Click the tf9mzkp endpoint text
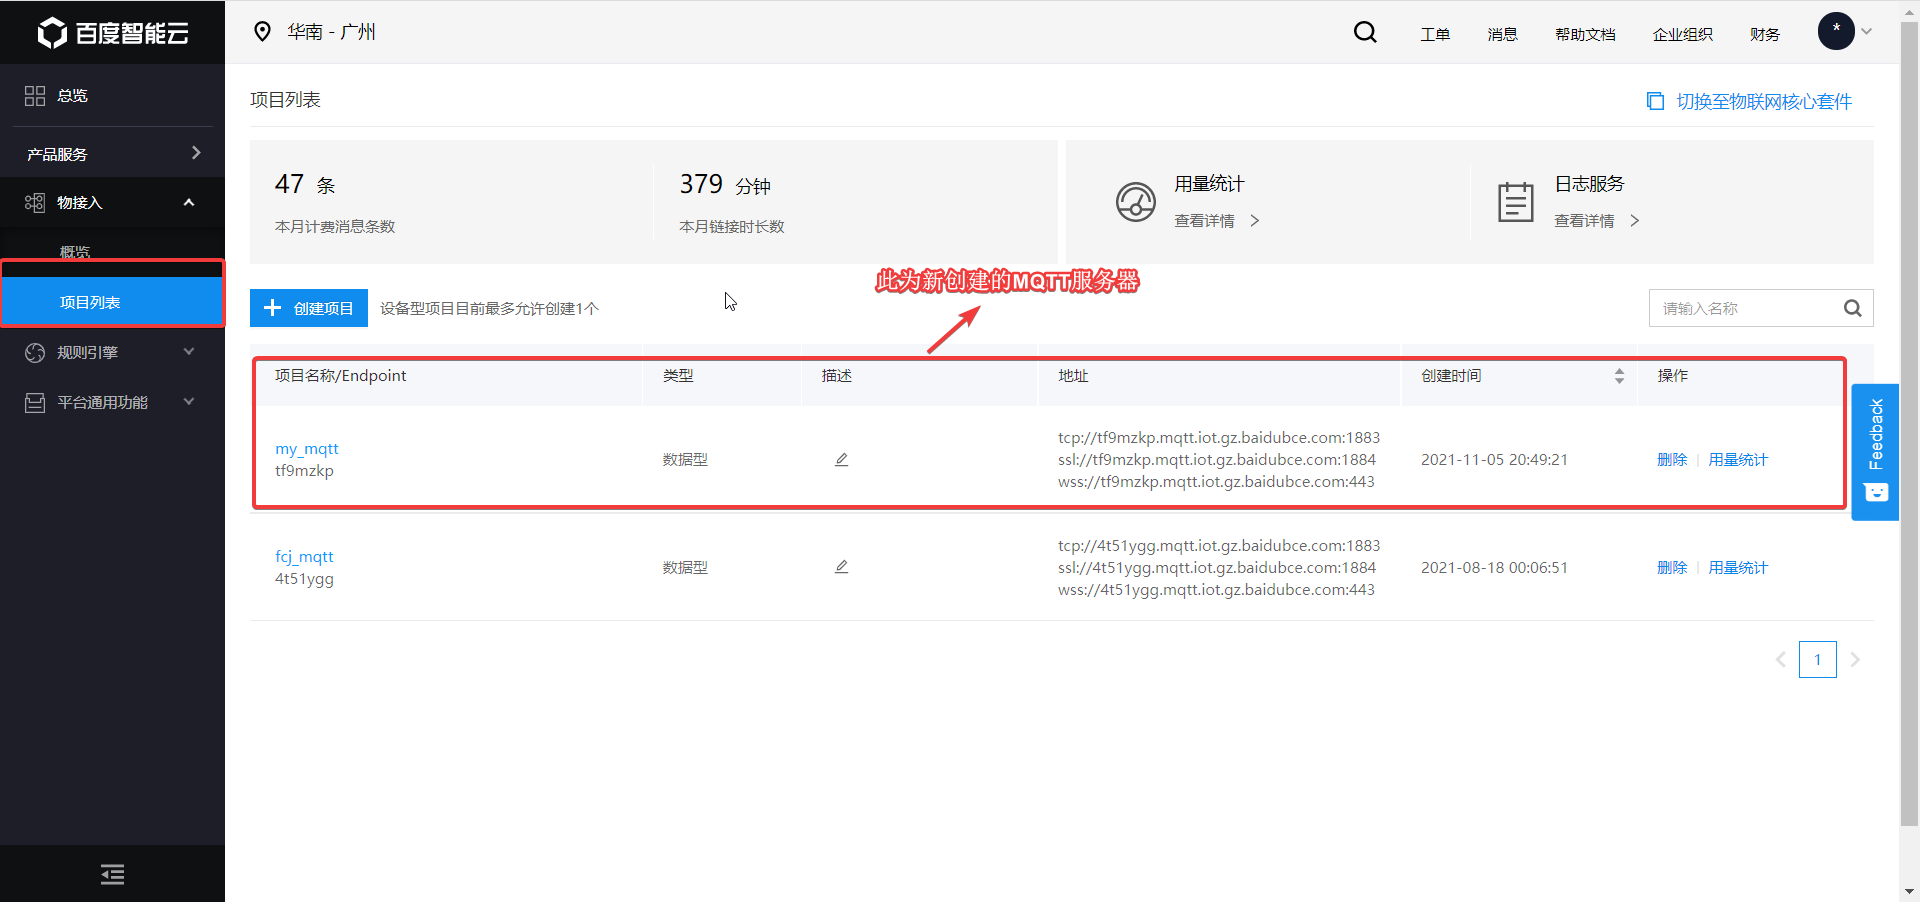1920x902 pixels. pyautogui.click(x=304, y=471)
